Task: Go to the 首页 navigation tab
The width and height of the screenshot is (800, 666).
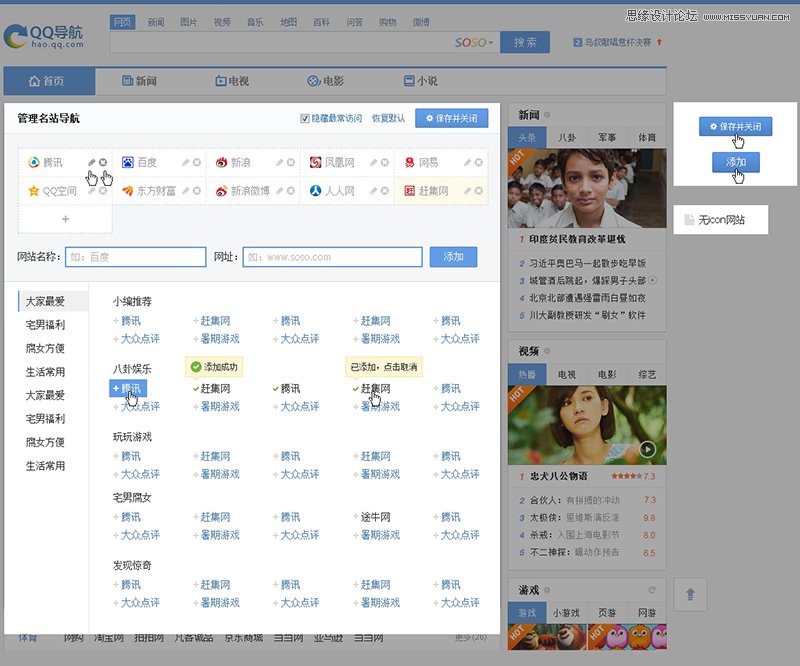Action: (49, 81)
